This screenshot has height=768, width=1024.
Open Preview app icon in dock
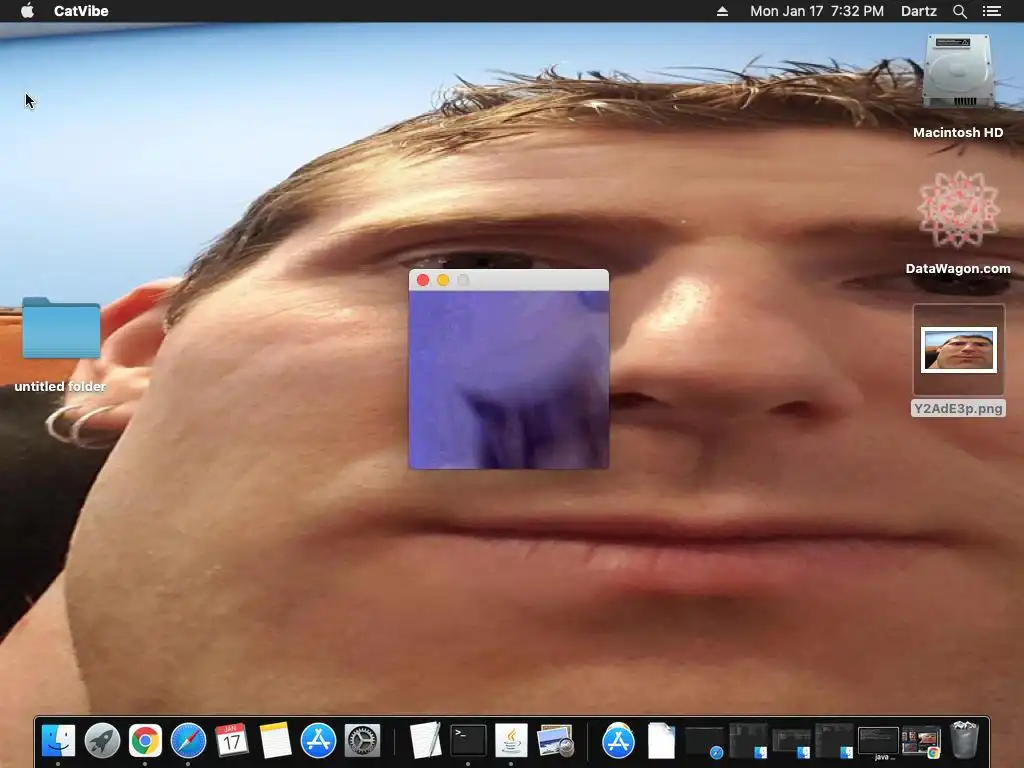point(554,741)
